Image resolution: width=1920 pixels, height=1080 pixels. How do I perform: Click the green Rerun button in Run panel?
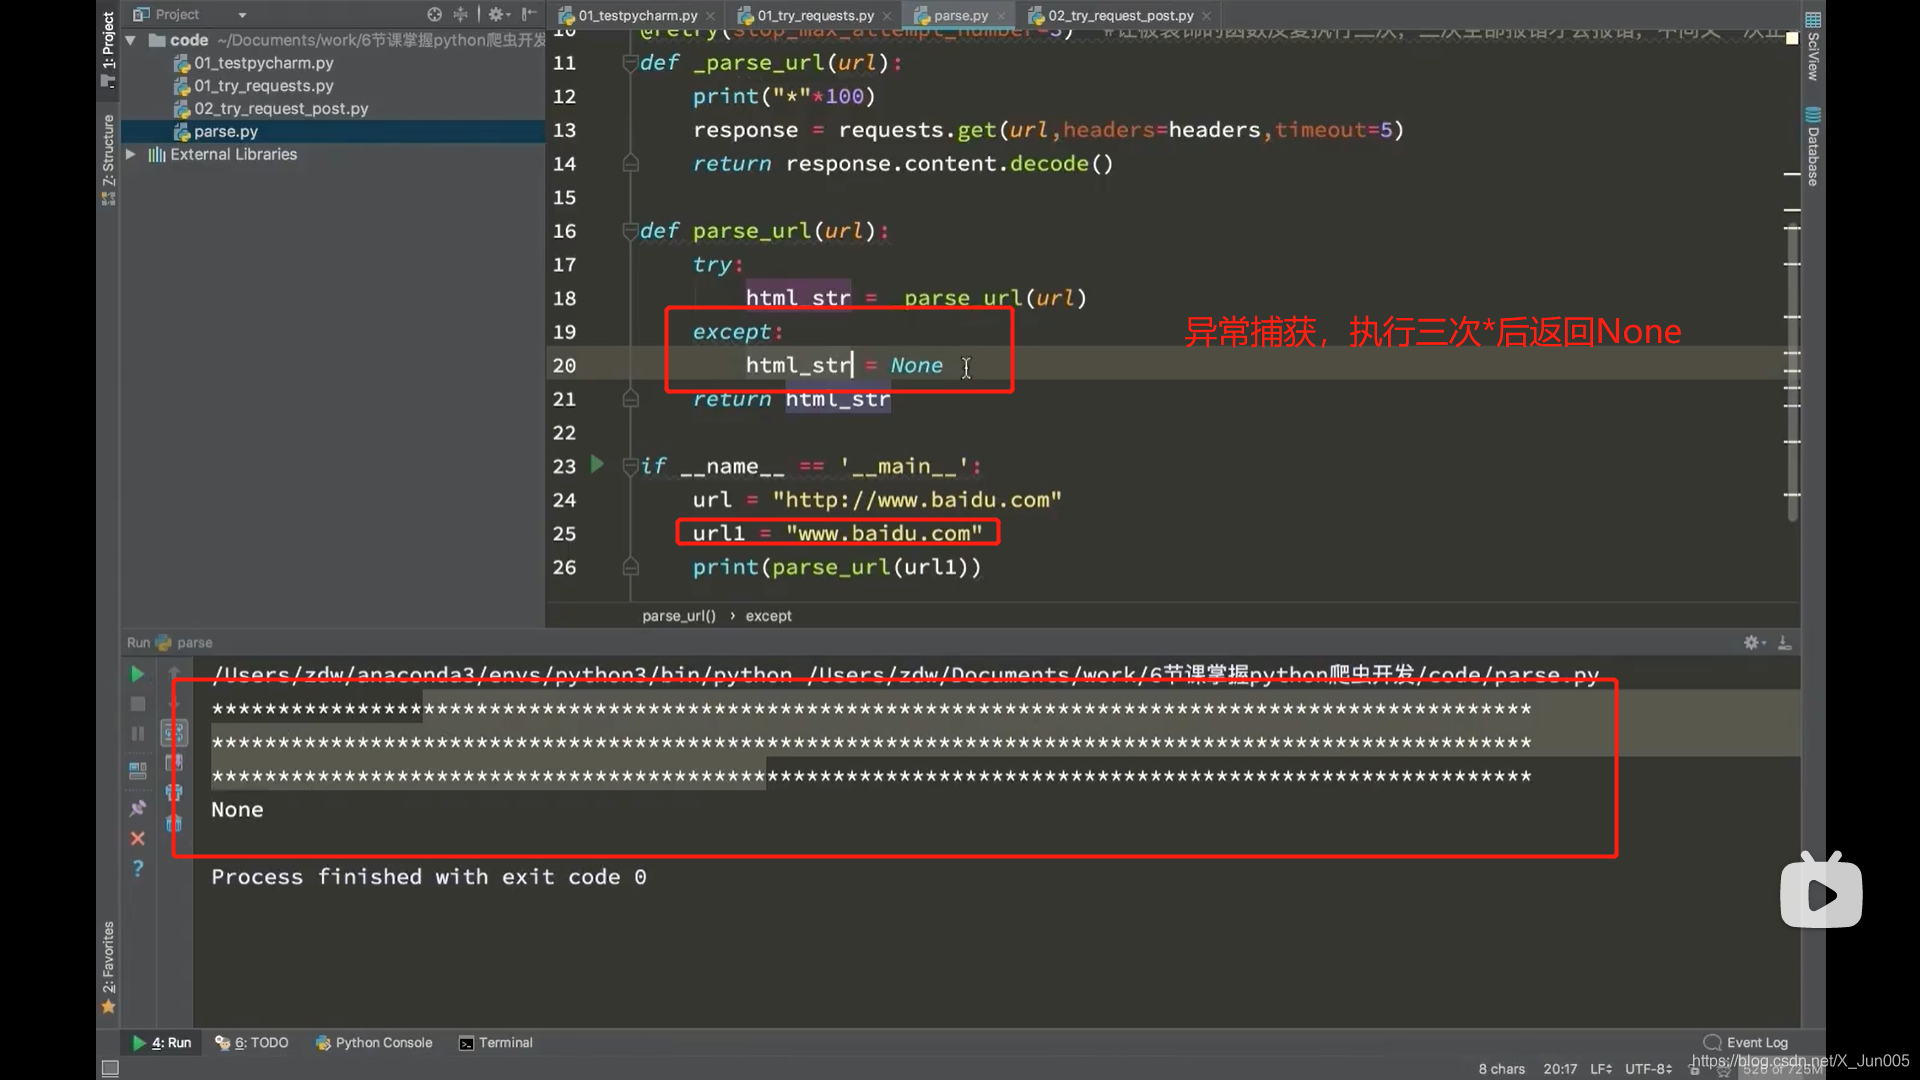[137, 674]
